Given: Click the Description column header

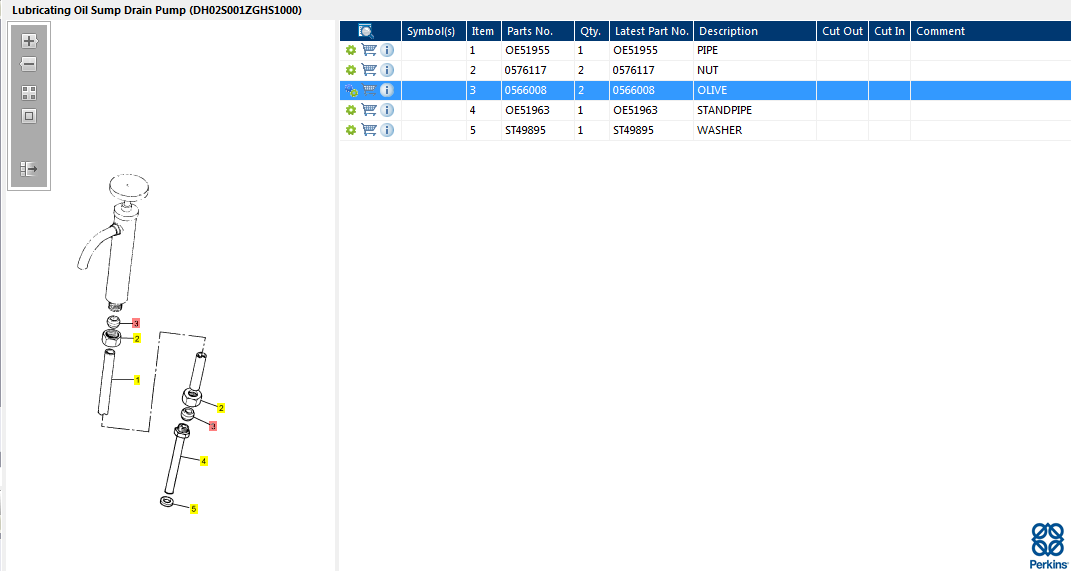Looking at the screenshot, I should pos(755,31).
